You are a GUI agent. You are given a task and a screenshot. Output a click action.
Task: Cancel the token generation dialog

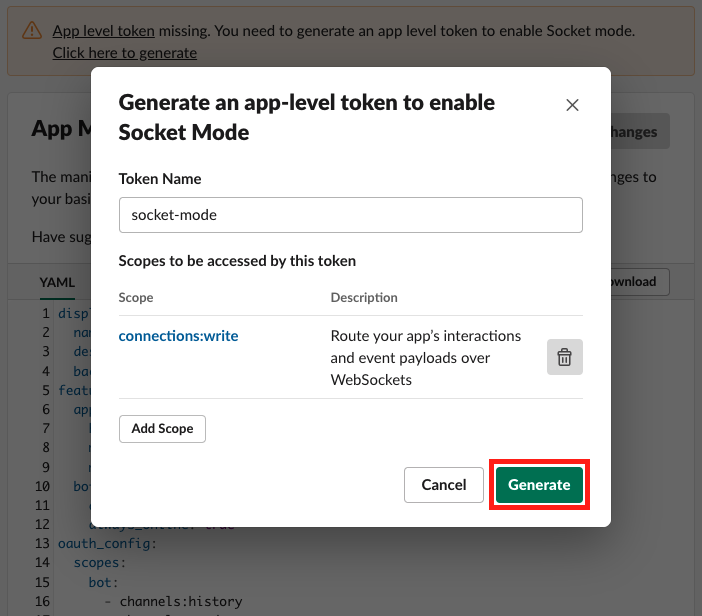(x=444, y=485)
